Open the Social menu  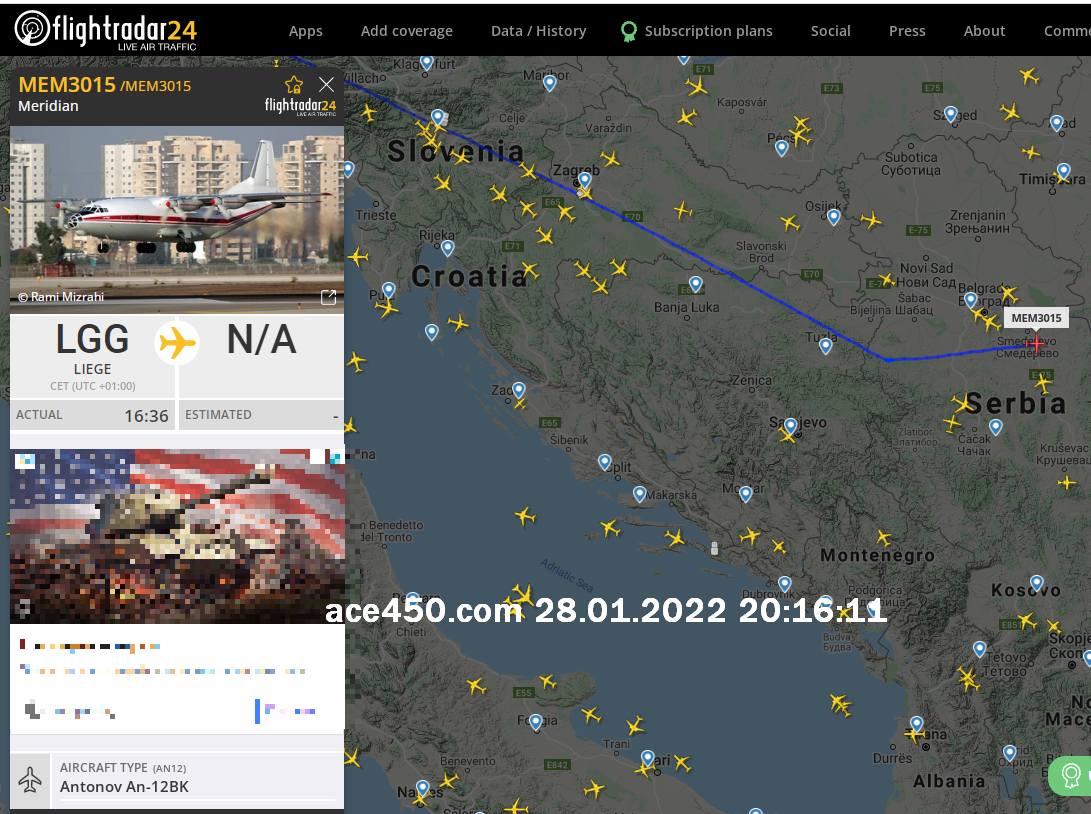coord(830,31)
